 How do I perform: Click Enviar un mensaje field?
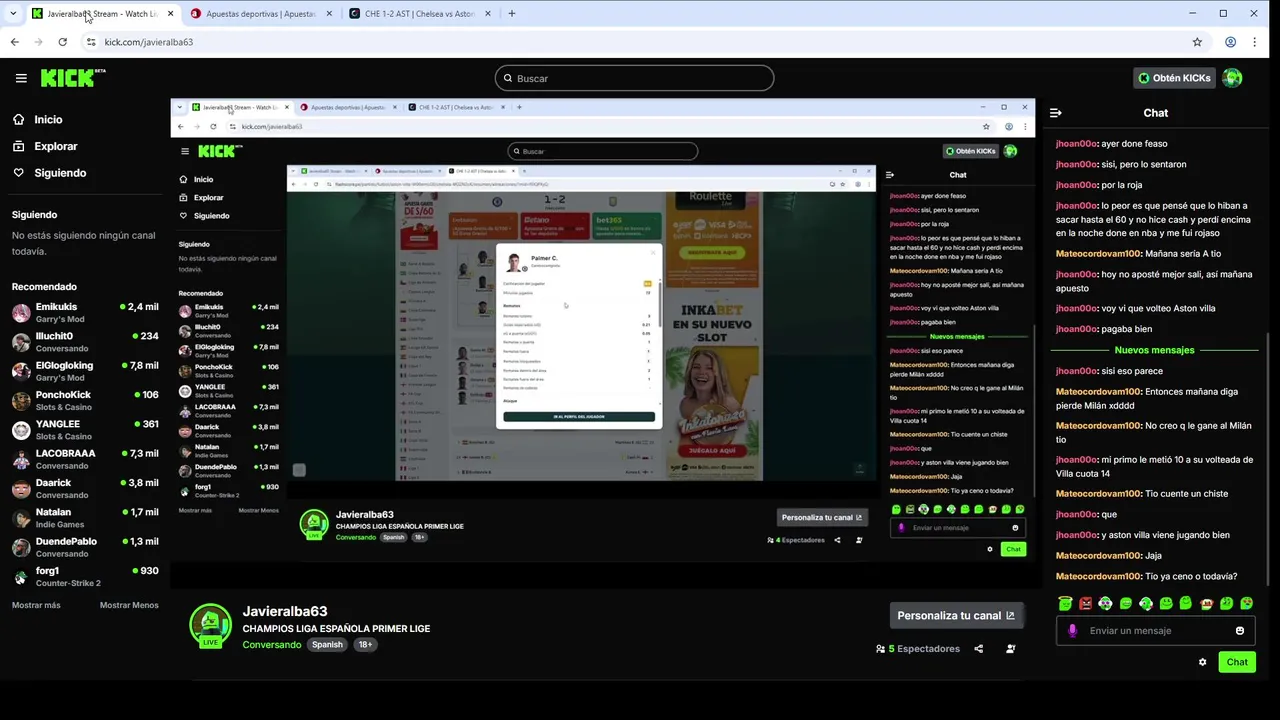pos(1156,631)
